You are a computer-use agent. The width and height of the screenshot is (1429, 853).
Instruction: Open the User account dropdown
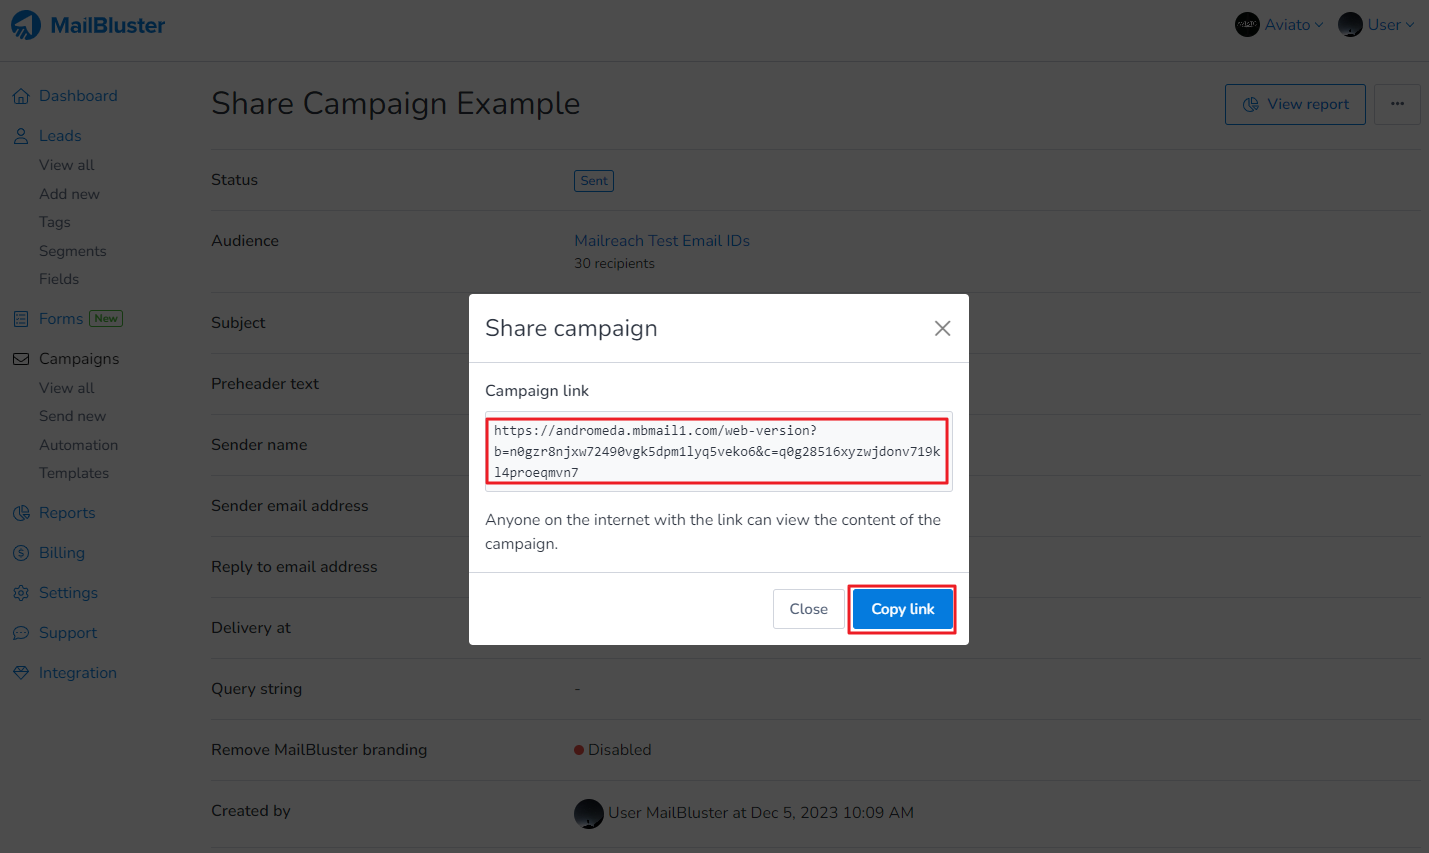(1377, 25)
